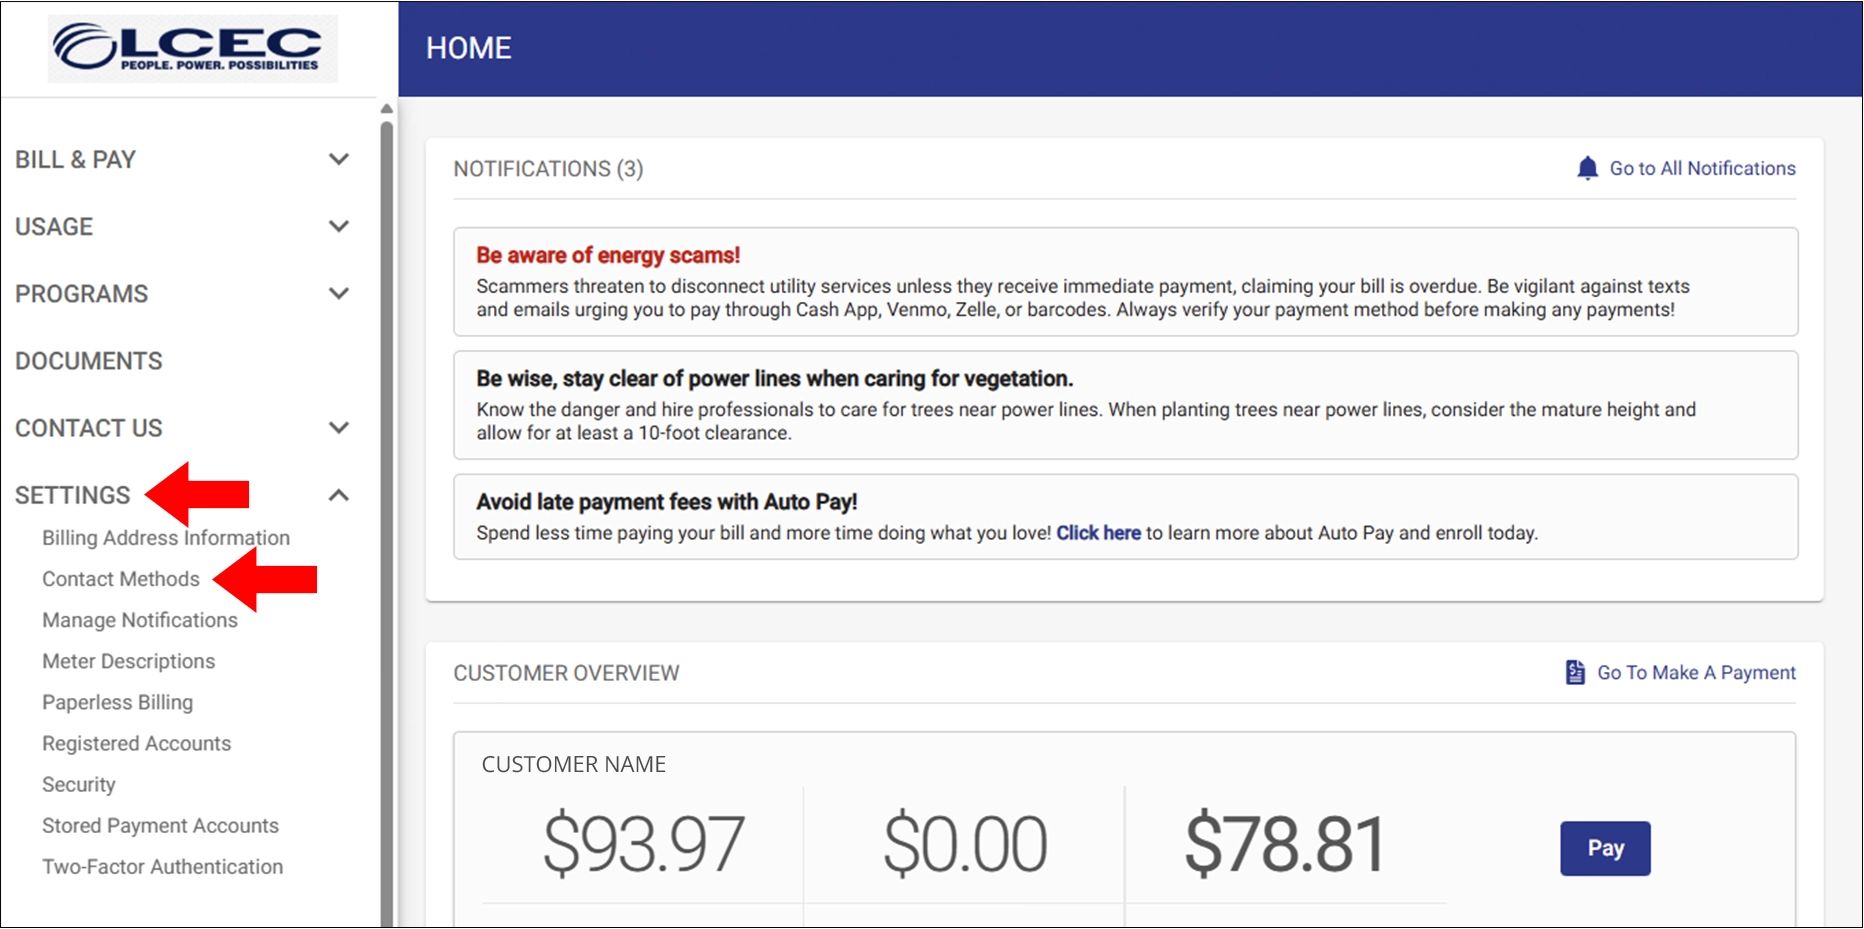1864x929 pixels.
Task: Expand the Contact Us chevron
Action: tap(339, 428)
